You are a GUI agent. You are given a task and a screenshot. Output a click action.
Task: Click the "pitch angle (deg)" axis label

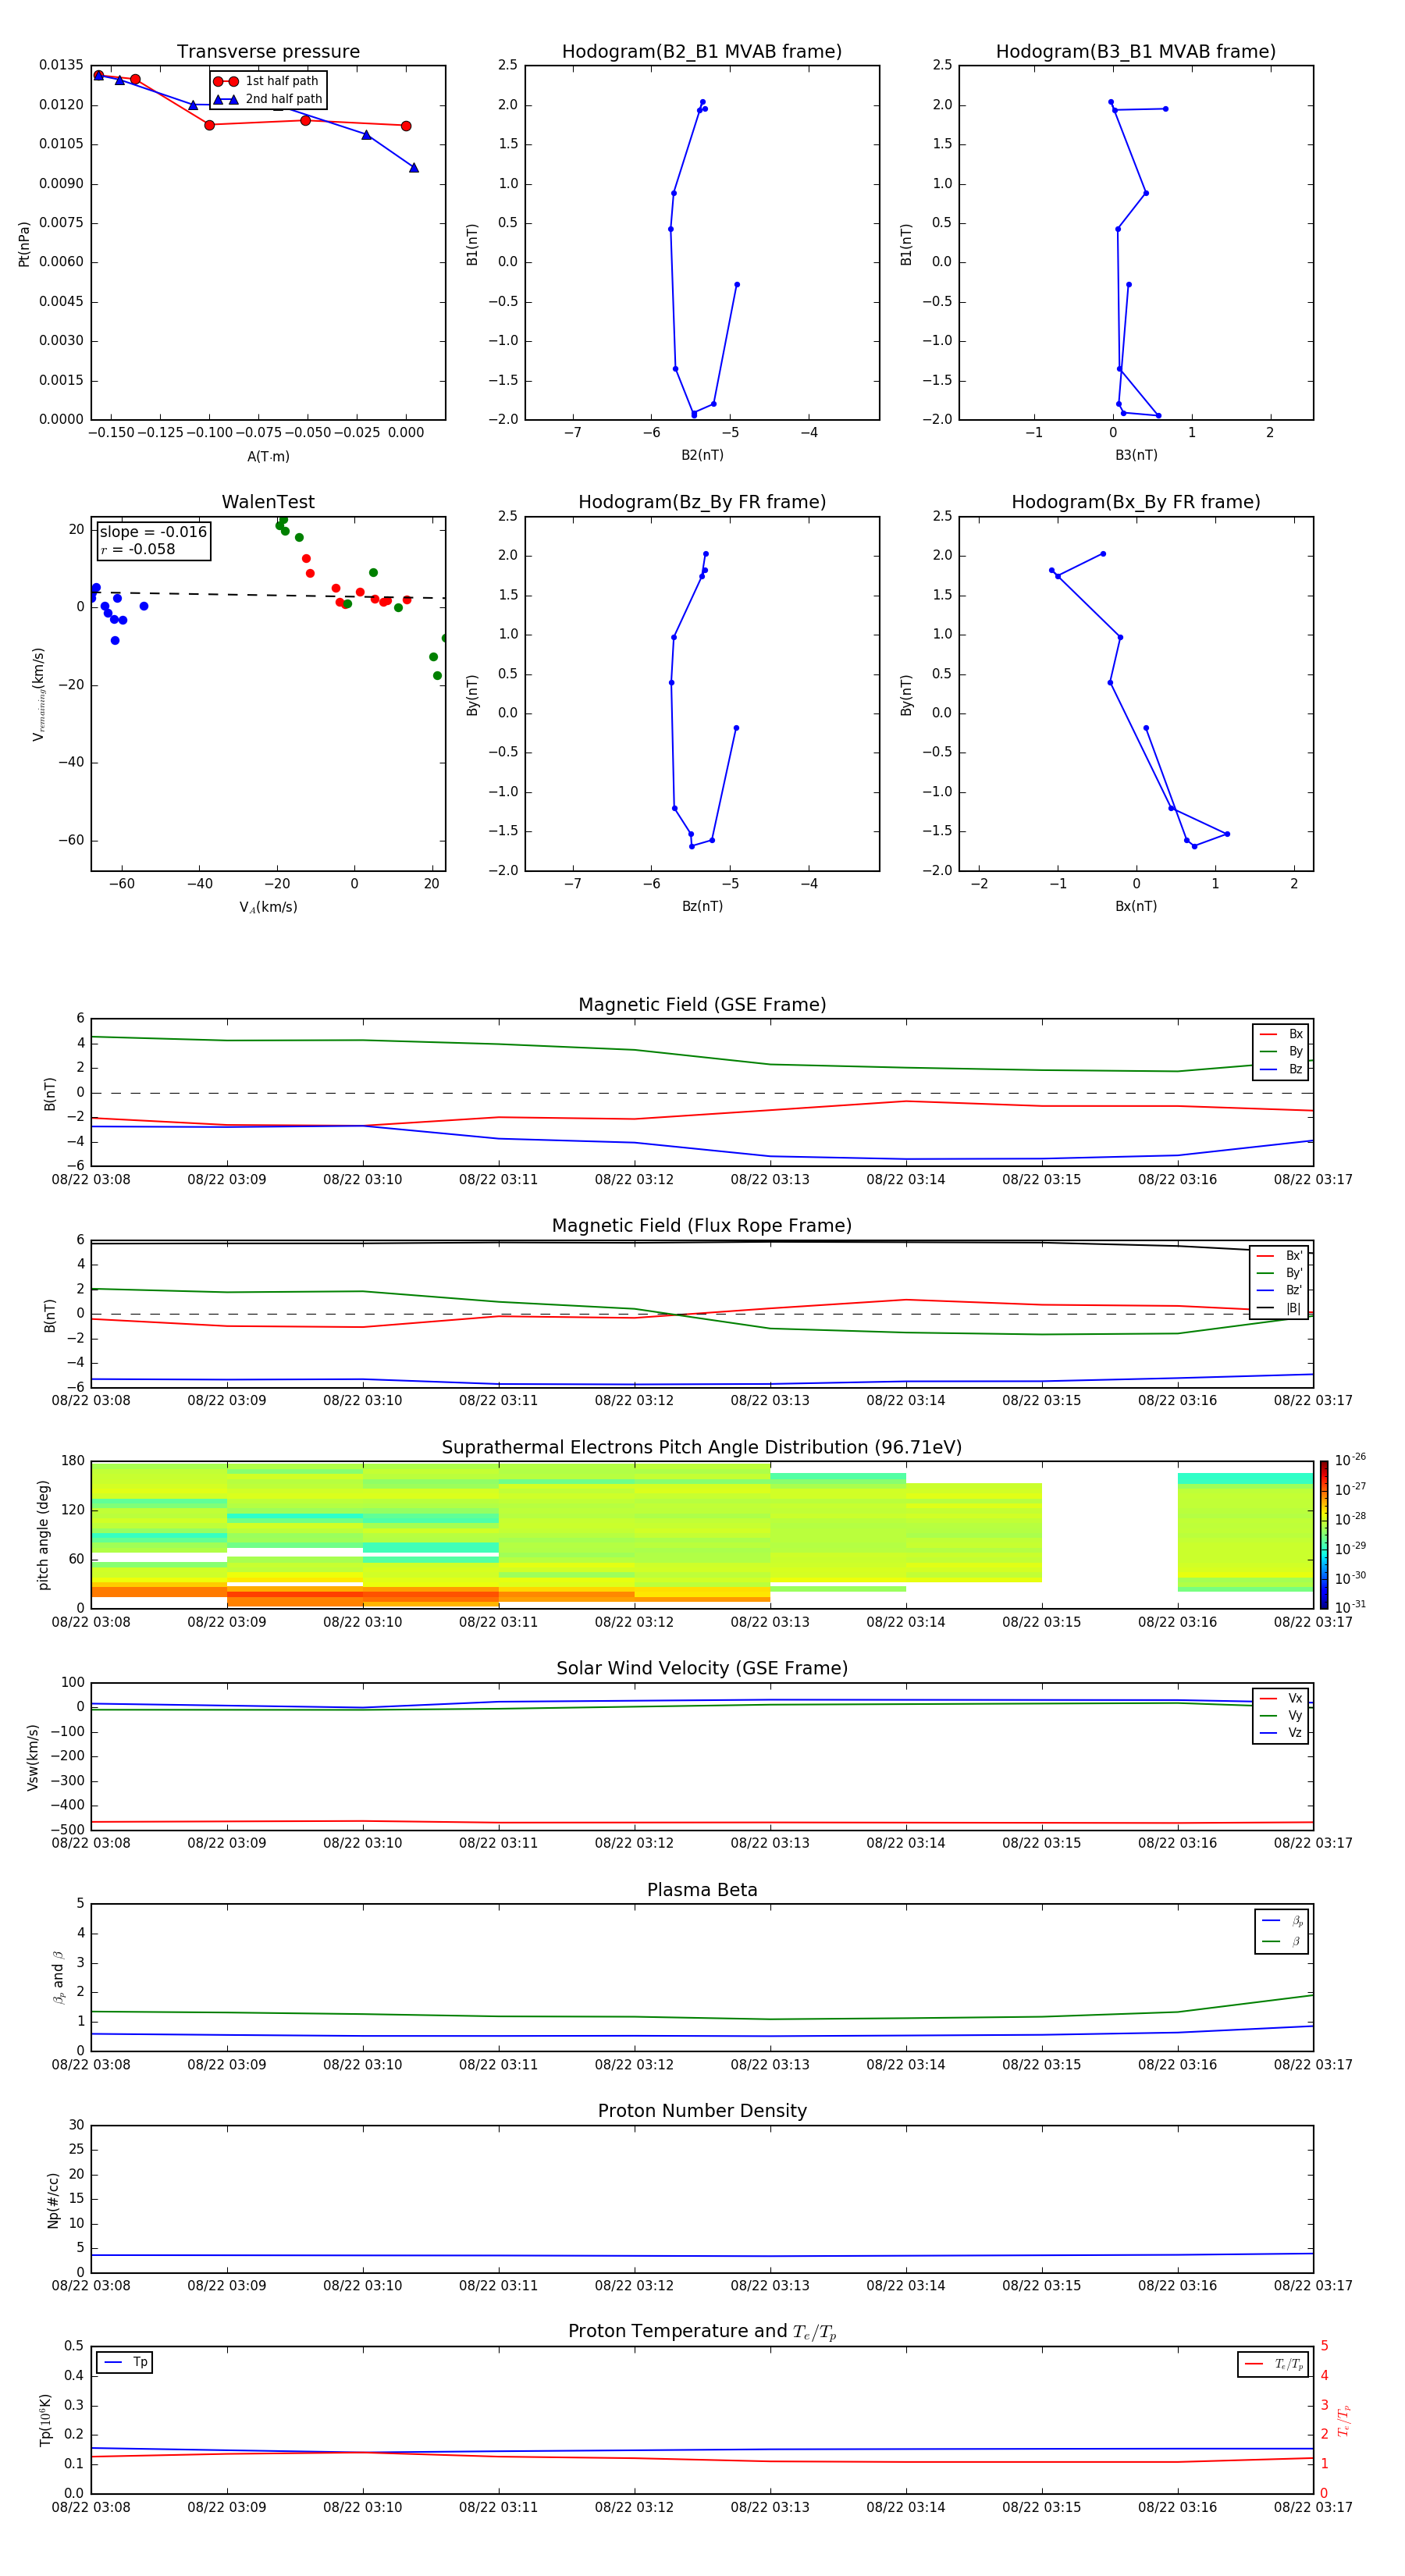43,1535
